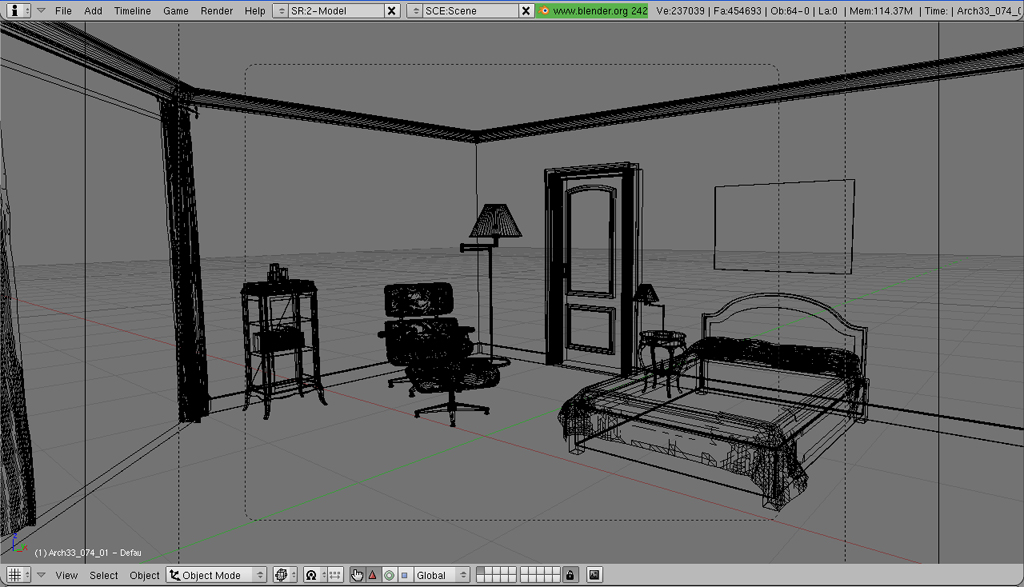Image resolution: width=1024 pixels, height=587 pixels.
Task: Toggle layer 6 visibility button
Action: coord(524,571)
